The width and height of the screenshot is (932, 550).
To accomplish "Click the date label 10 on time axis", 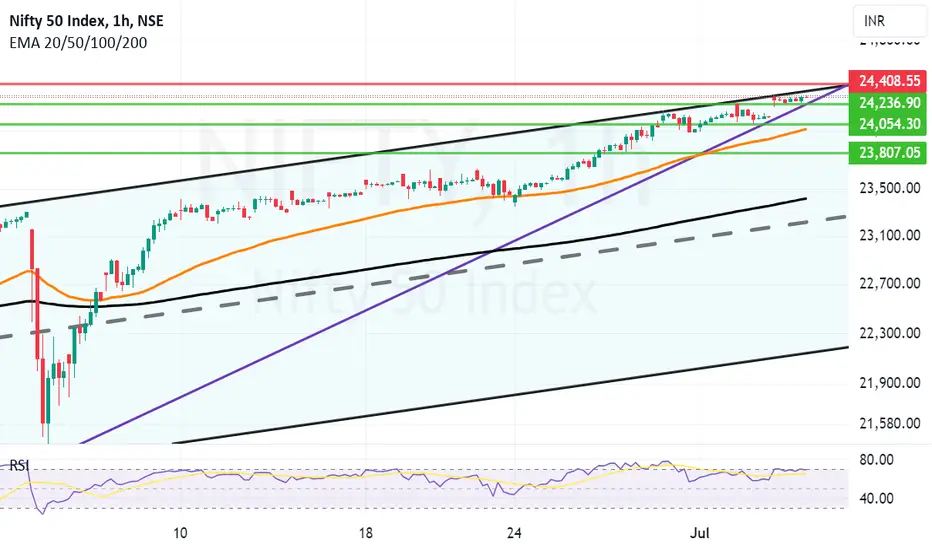I will (x=180, y=533).
